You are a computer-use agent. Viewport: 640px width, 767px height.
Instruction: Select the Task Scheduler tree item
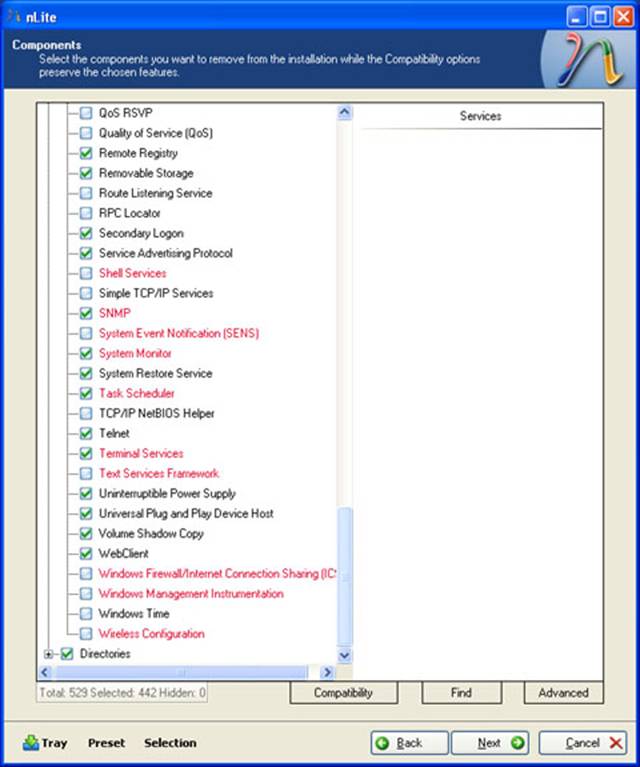tap(136, 393)
